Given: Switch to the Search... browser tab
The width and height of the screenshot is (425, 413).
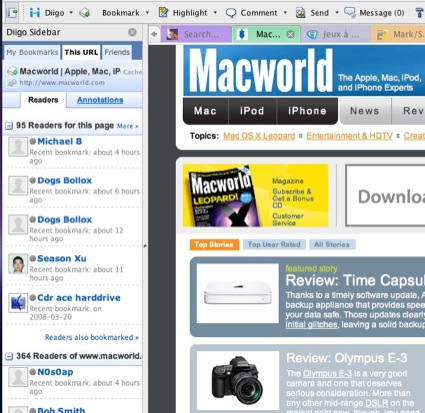Looking at the screenshot, I should [x=196, y=34].
